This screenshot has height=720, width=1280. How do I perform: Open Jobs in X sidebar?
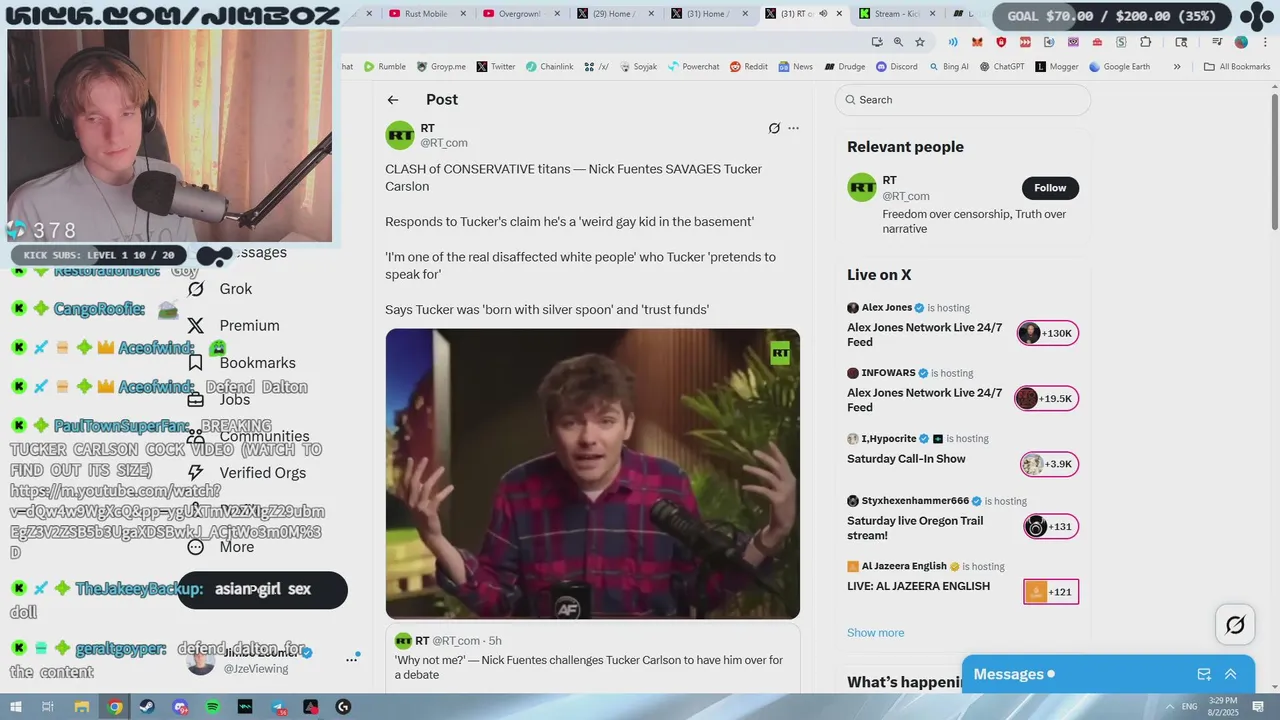[x=220, y=400]
